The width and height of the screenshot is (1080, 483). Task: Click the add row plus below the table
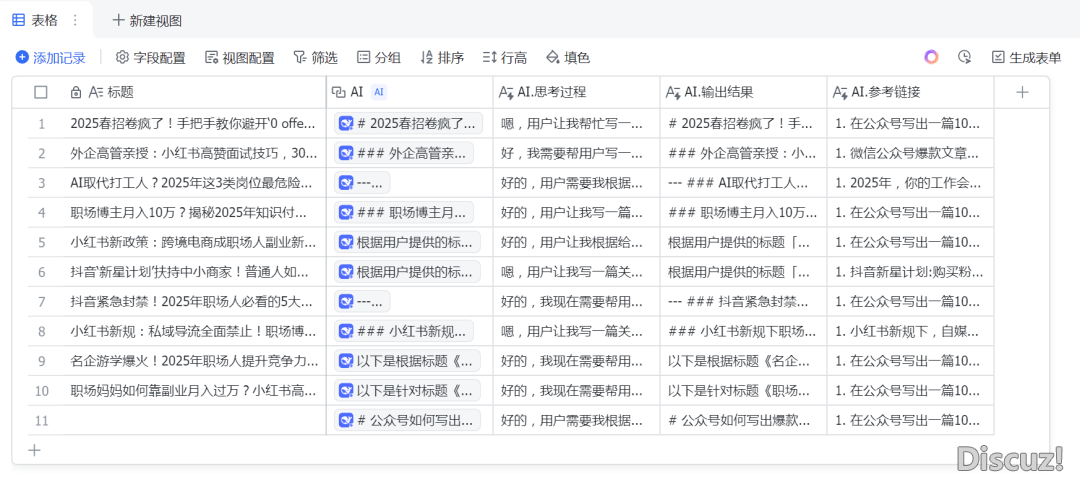point(34,450)
